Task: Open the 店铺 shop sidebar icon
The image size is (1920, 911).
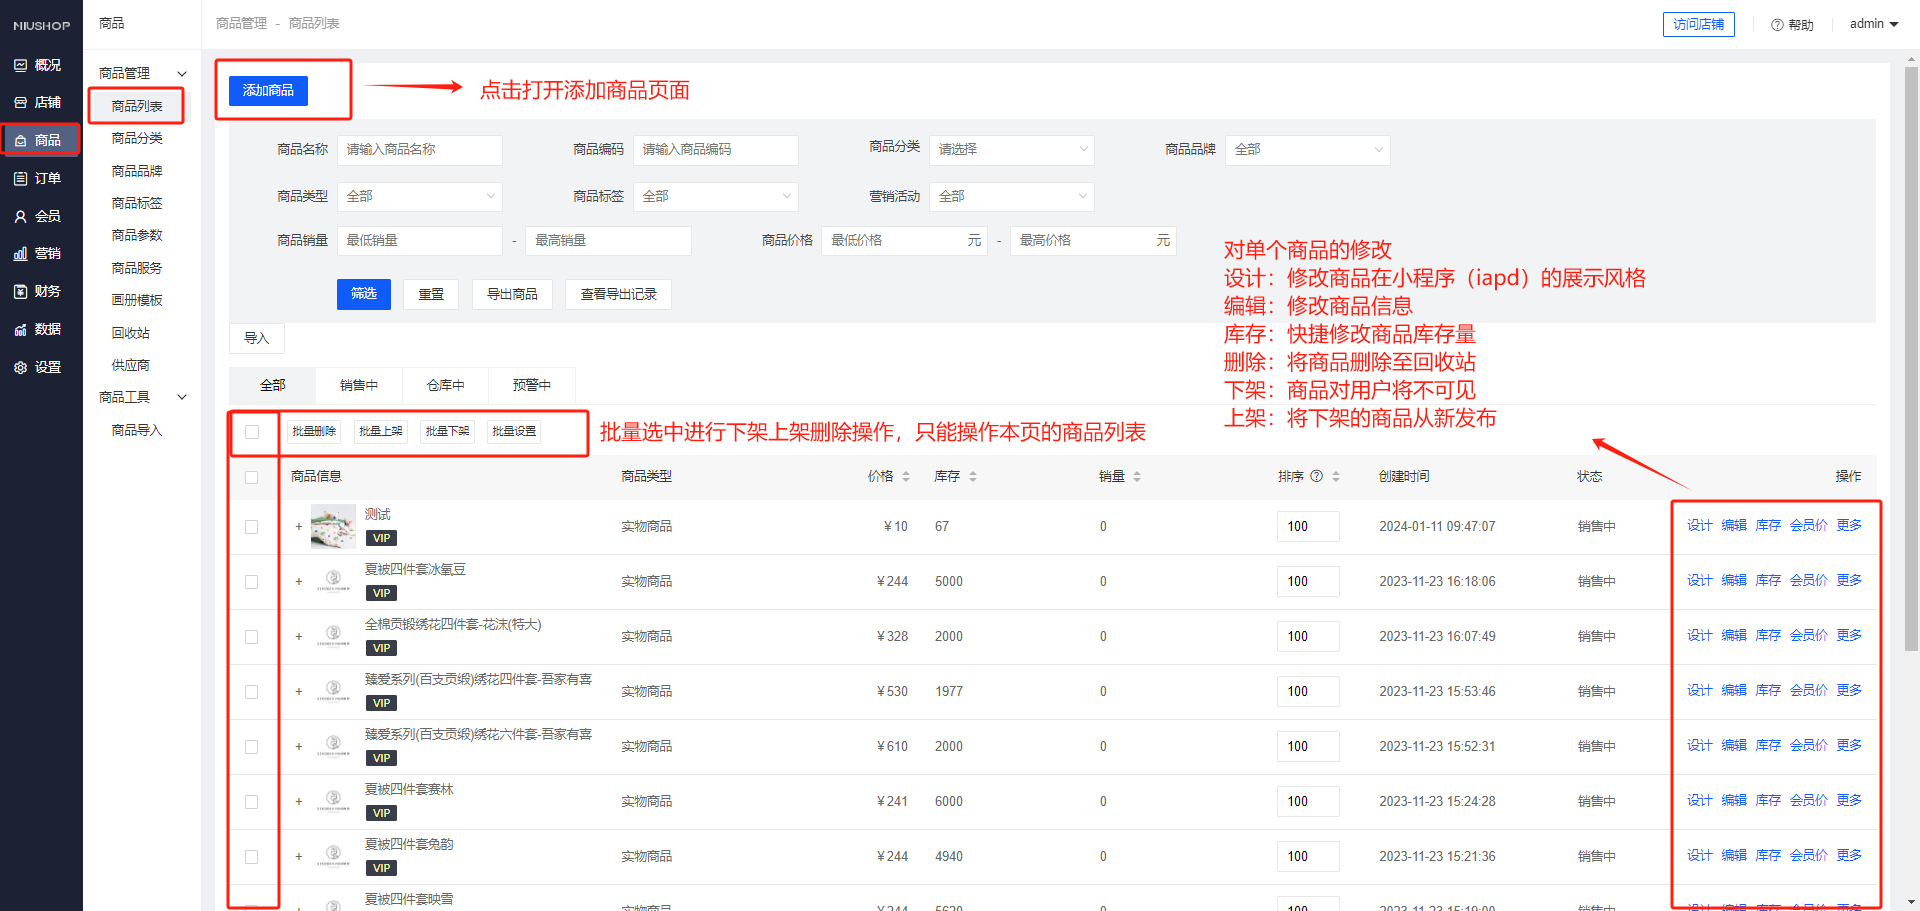Action: coord(21,103)
